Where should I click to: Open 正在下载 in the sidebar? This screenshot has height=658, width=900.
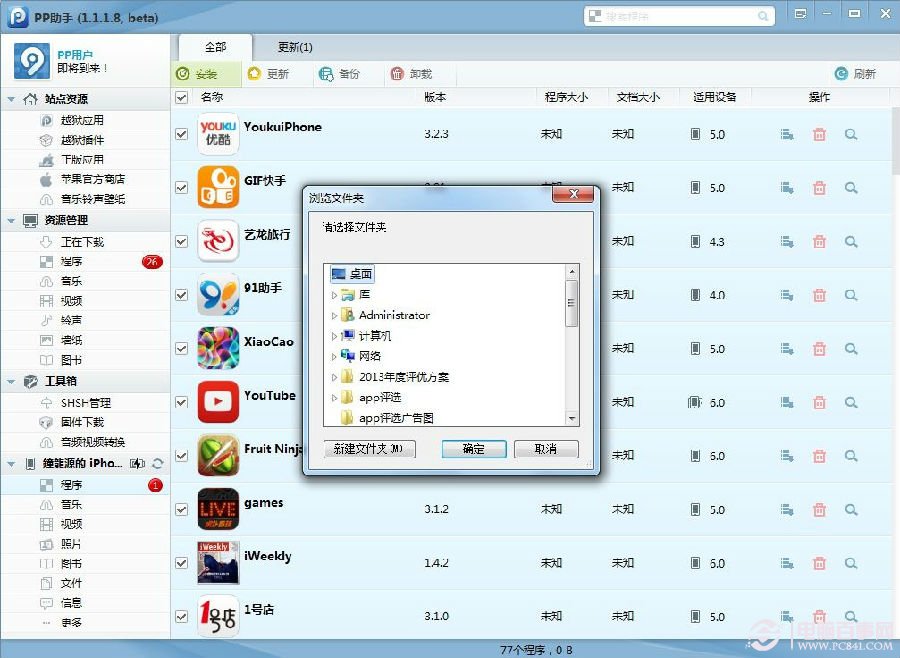pyautogui.click(x=82, y=242)
